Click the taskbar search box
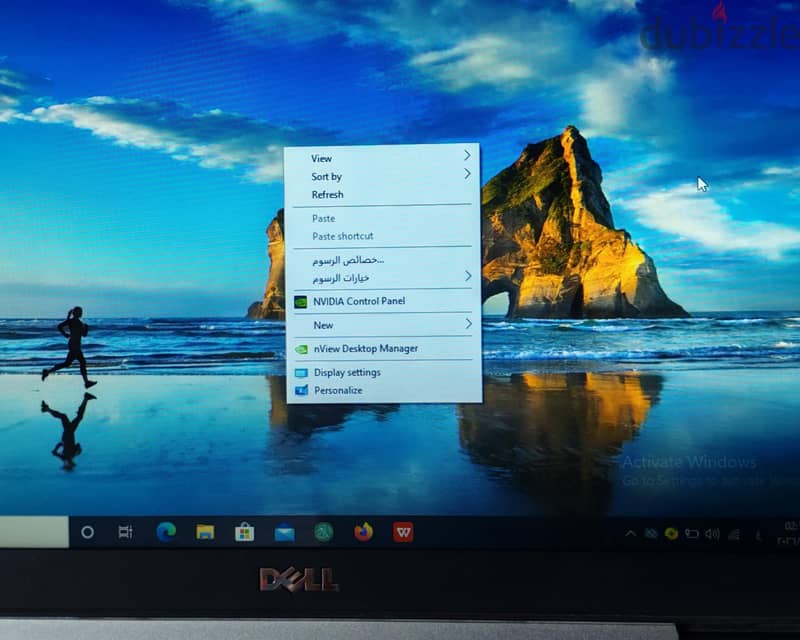The image size is (800, 640). pos(34,532)
